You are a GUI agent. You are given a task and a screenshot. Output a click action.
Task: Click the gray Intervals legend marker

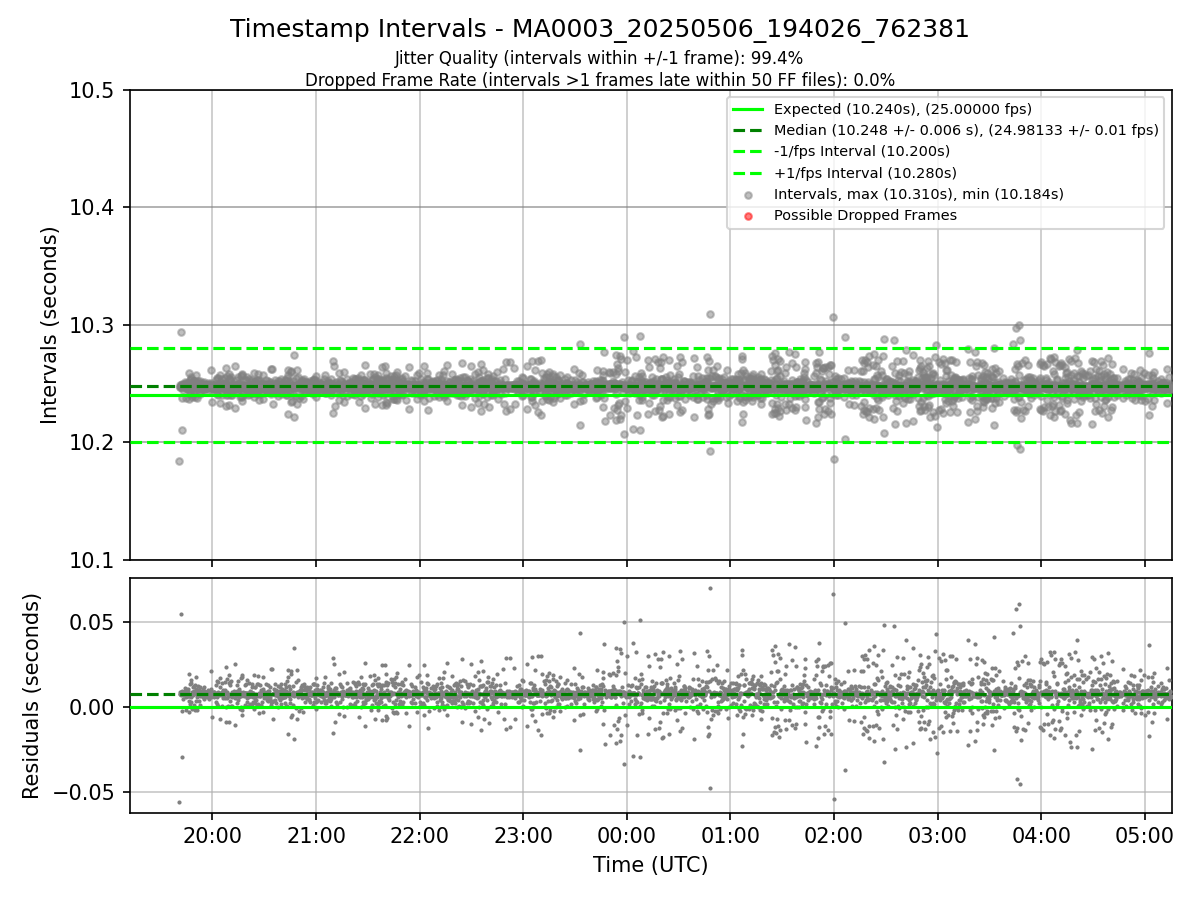coord(748,195)
